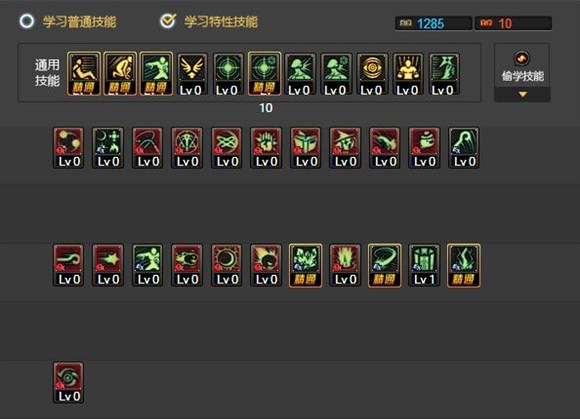Select the golden wings skill icon
The image size is (580, 419).
(x=192, y=74)
